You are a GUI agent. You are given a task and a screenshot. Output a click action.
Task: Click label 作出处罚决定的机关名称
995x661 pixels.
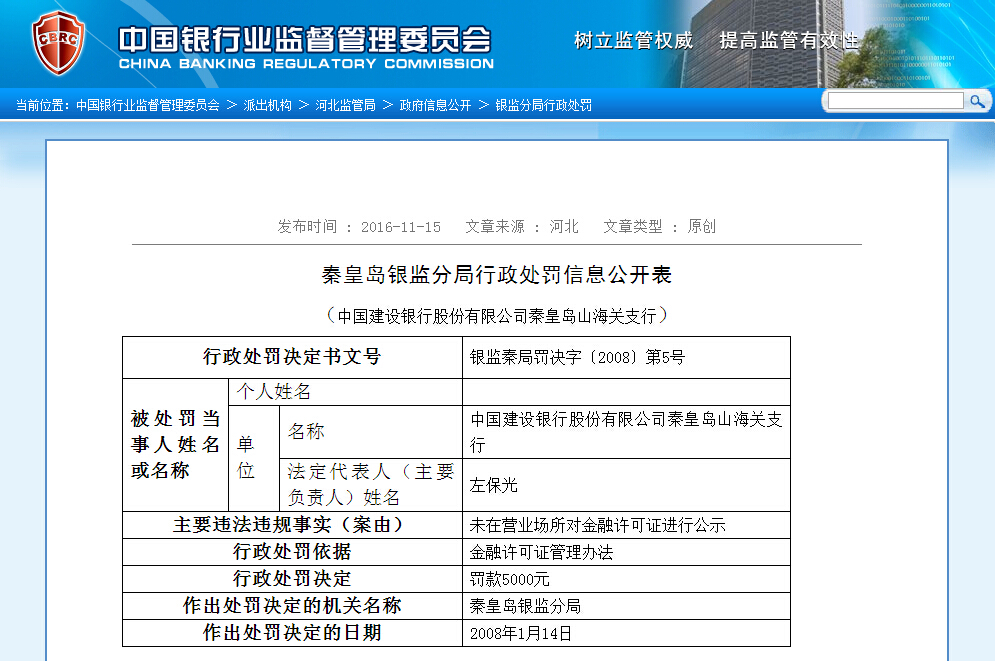(292, 606)
